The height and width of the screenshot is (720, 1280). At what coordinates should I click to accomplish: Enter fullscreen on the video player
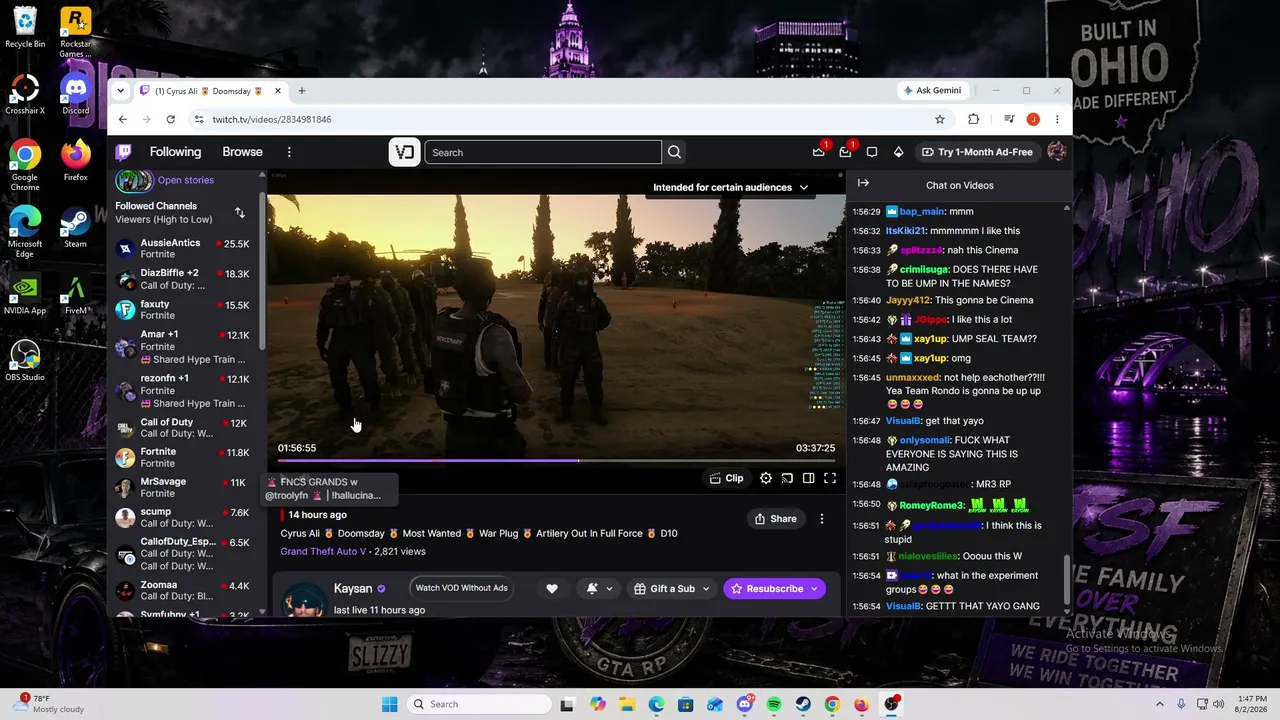click(x=830, y=478)
